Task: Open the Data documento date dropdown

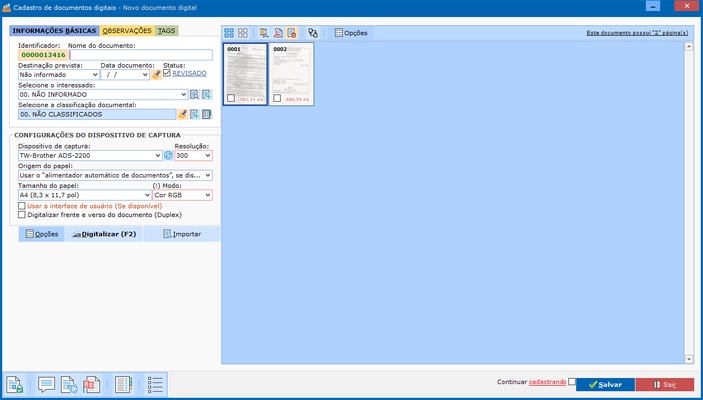Action: (145, 75)
